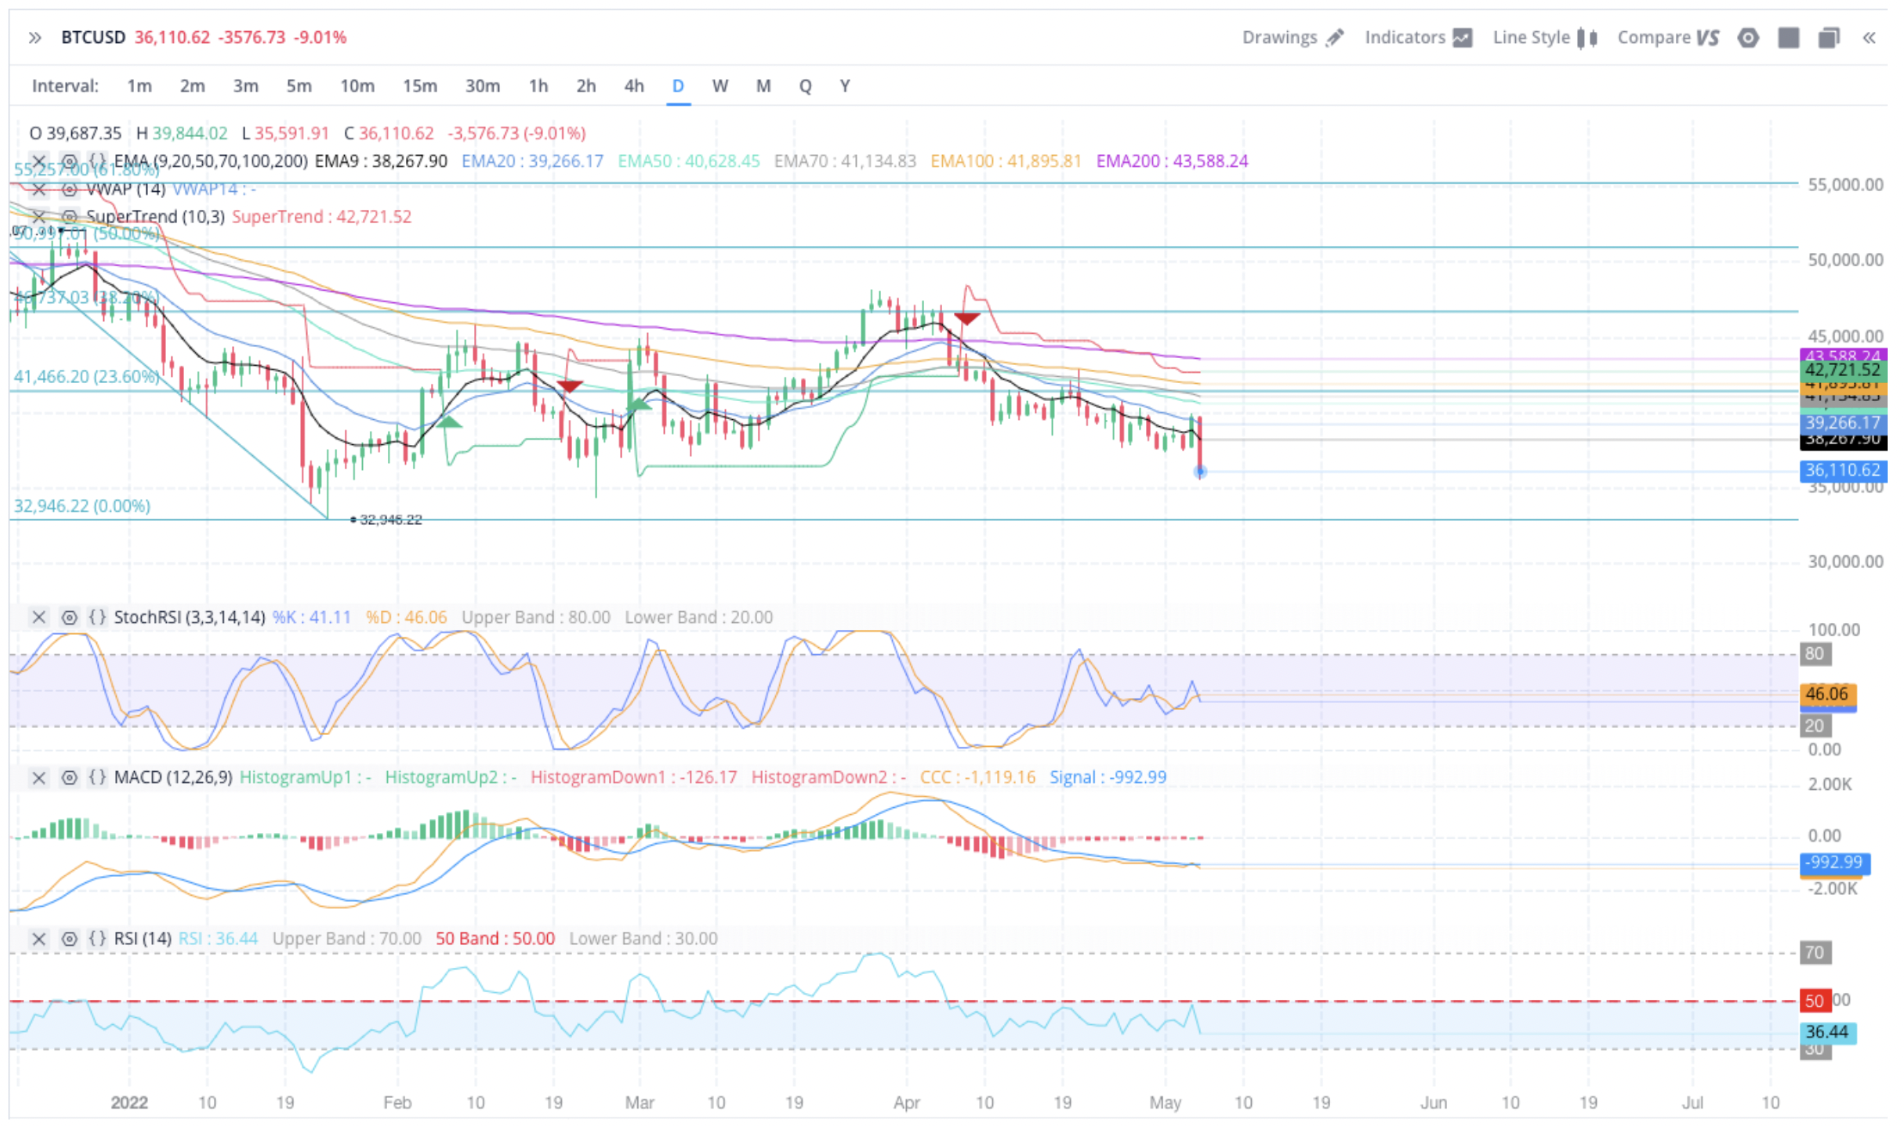Image resolution: width=1904 pixels, height=1126 pixels.
Task: Click the SuperTrend : 42,721.52 value
Action: (x=321, y=217)
